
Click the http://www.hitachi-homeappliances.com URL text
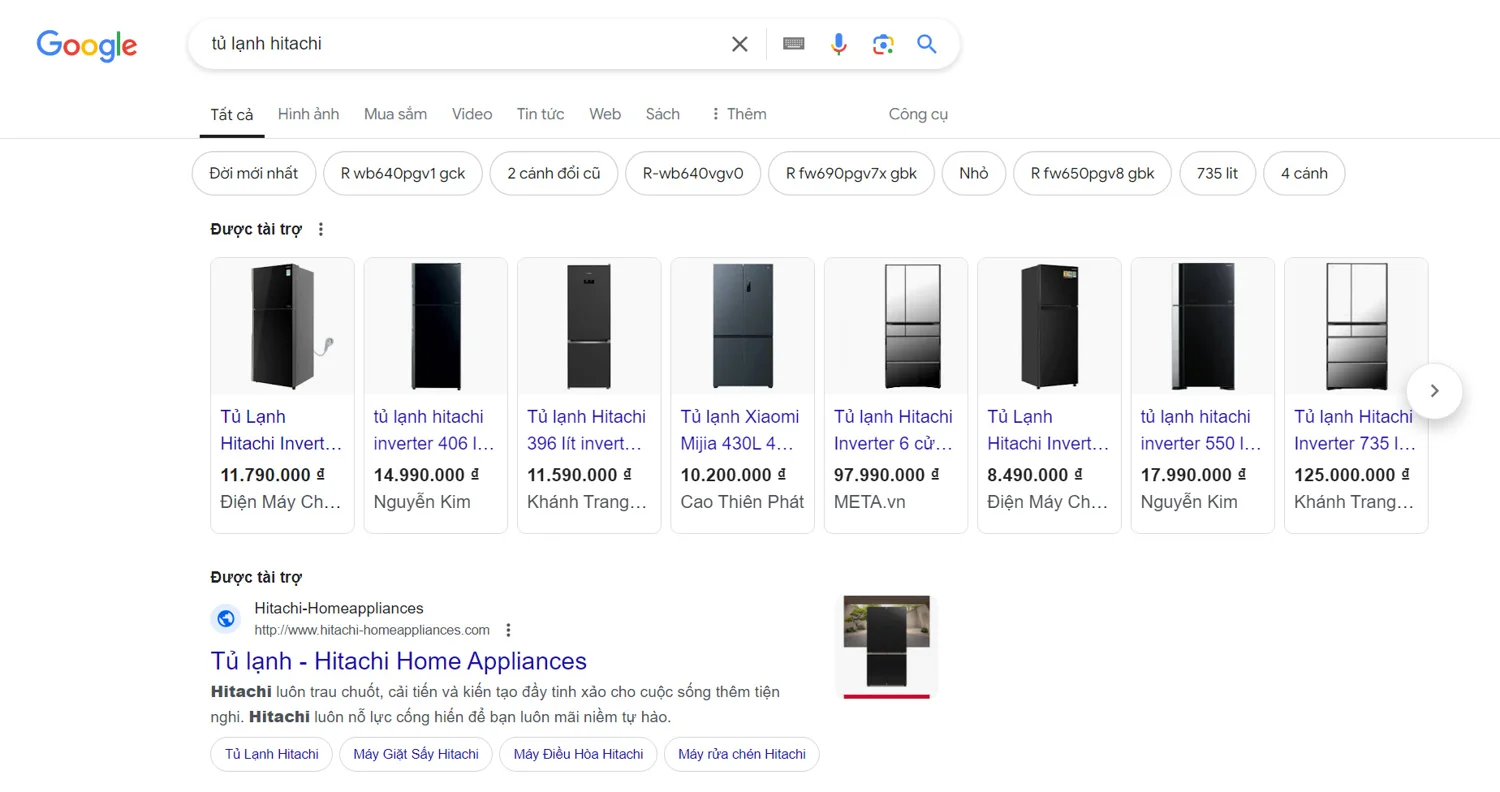372,630
